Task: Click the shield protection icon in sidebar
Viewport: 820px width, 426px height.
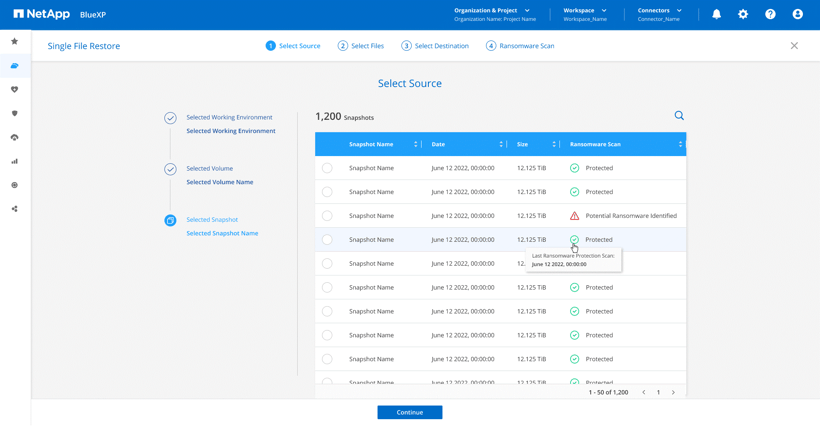Action: 14,113
